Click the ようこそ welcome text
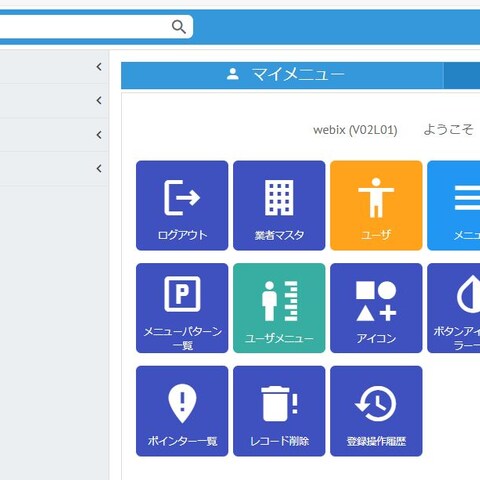Image resolution: width=480 pixels, height=480 pixels. [x=448, y=129]
